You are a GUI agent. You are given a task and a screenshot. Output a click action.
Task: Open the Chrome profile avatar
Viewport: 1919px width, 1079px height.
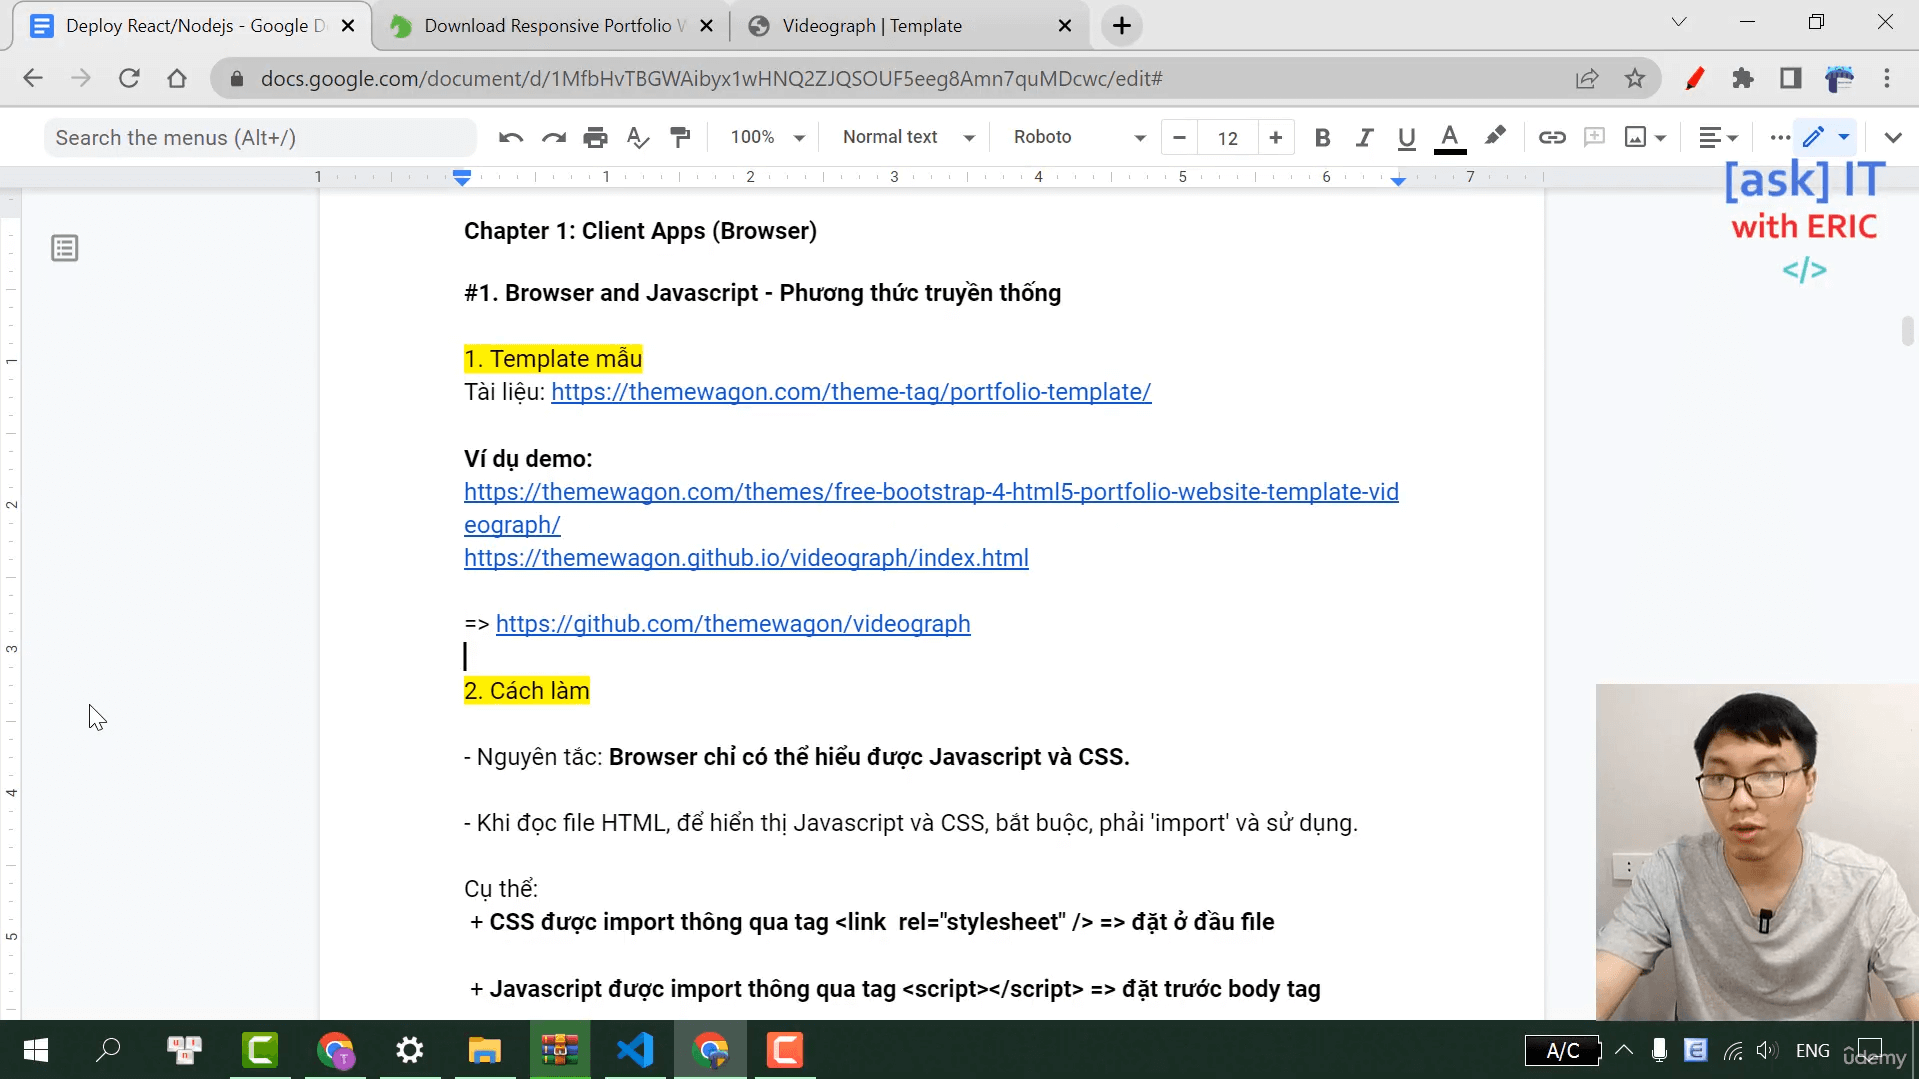tap(1839, 79)
